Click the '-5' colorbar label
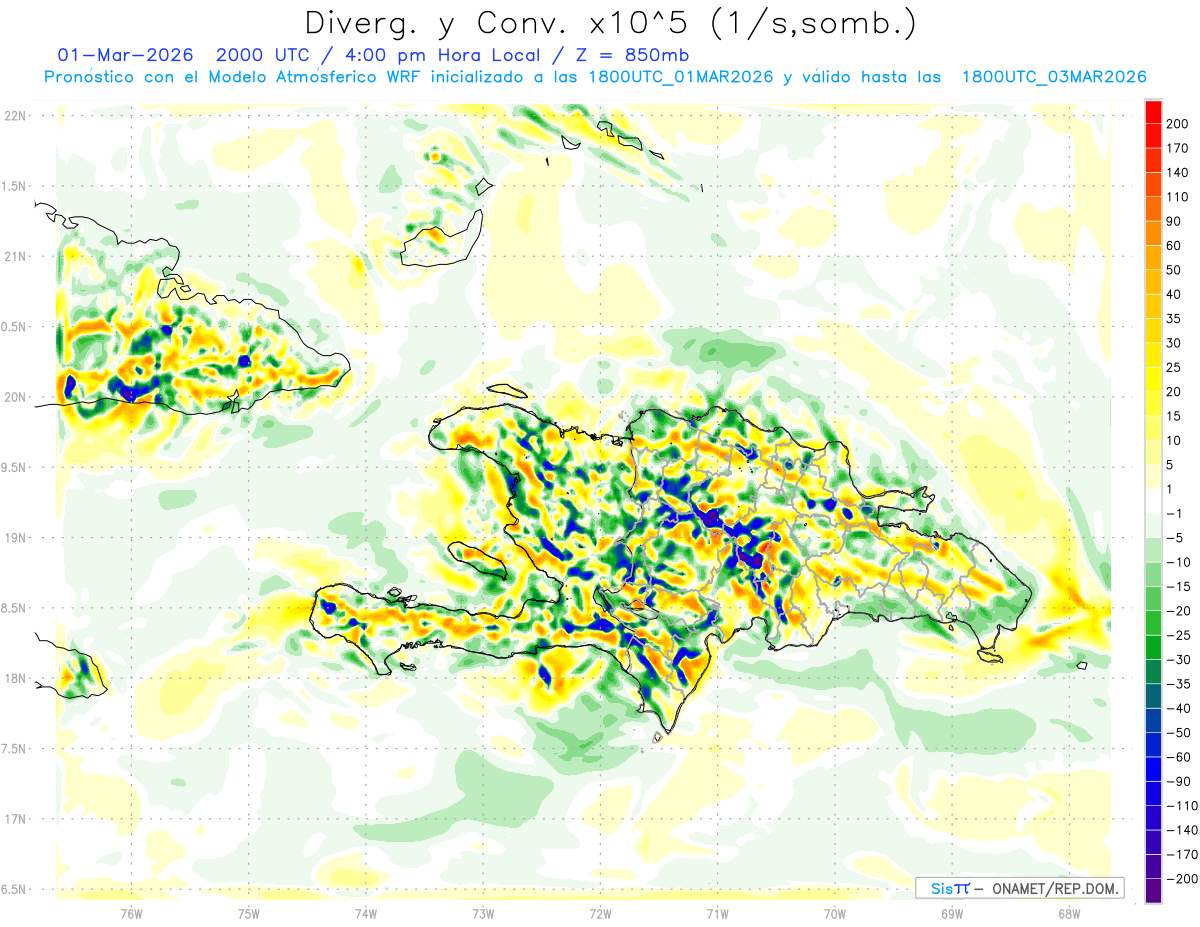Image resolution: width=1200 pixels, height=927 pixels. 1174,538
